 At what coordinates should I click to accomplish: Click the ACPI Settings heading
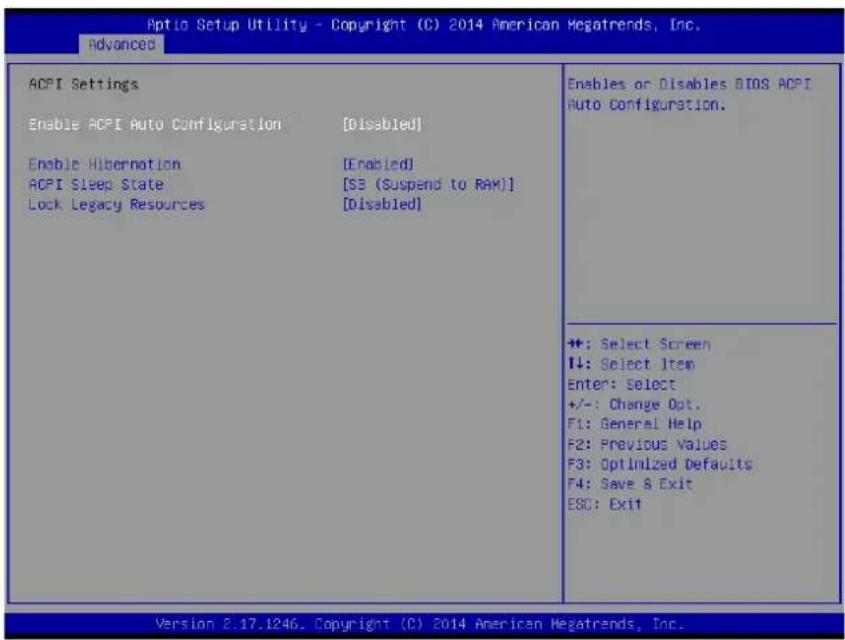coord(84,85)
